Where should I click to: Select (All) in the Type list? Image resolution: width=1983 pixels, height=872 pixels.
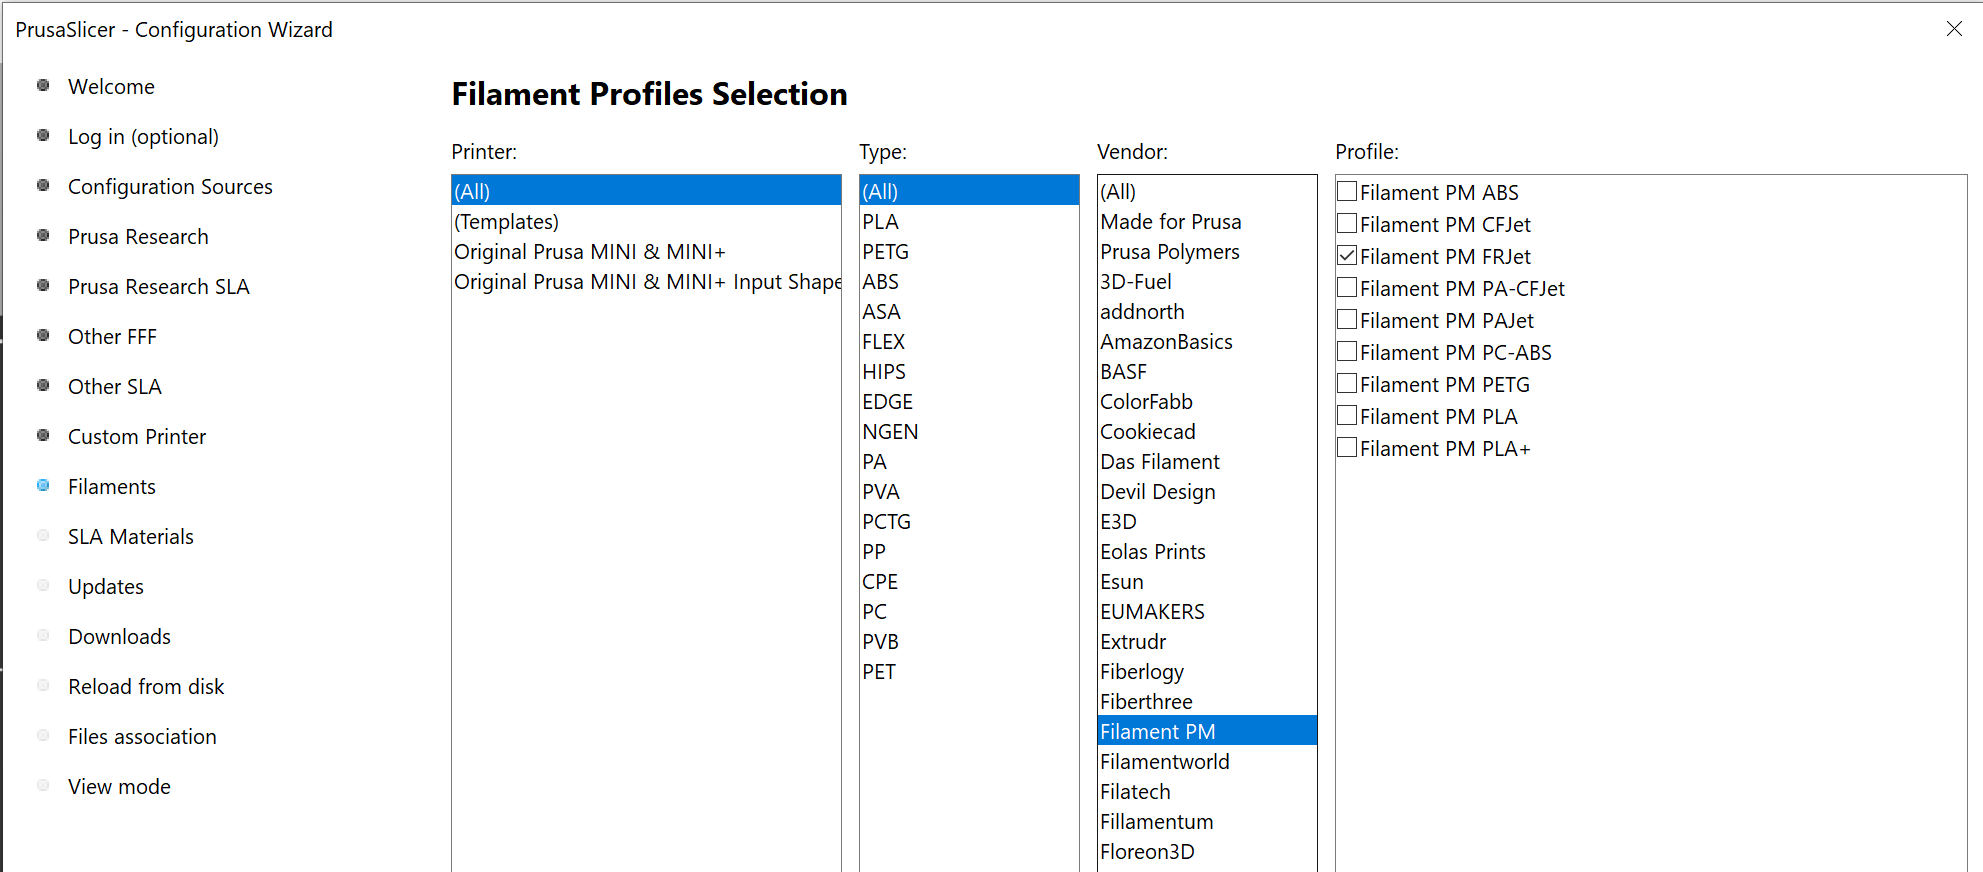click(x=969, y=191)
